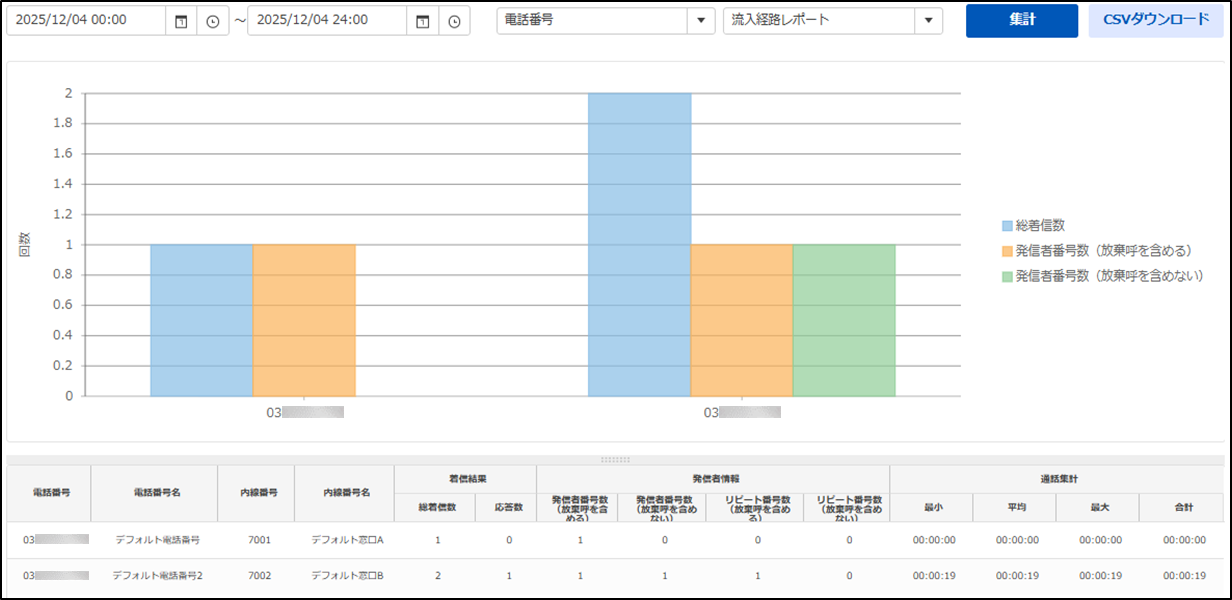Click the 応答数 column header
Screen dimensions: 1232x600
[x=510, y=508]
